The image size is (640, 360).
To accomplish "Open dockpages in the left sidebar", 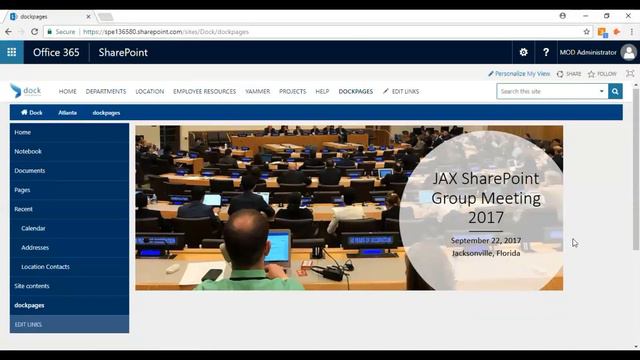I will [69, 305].
